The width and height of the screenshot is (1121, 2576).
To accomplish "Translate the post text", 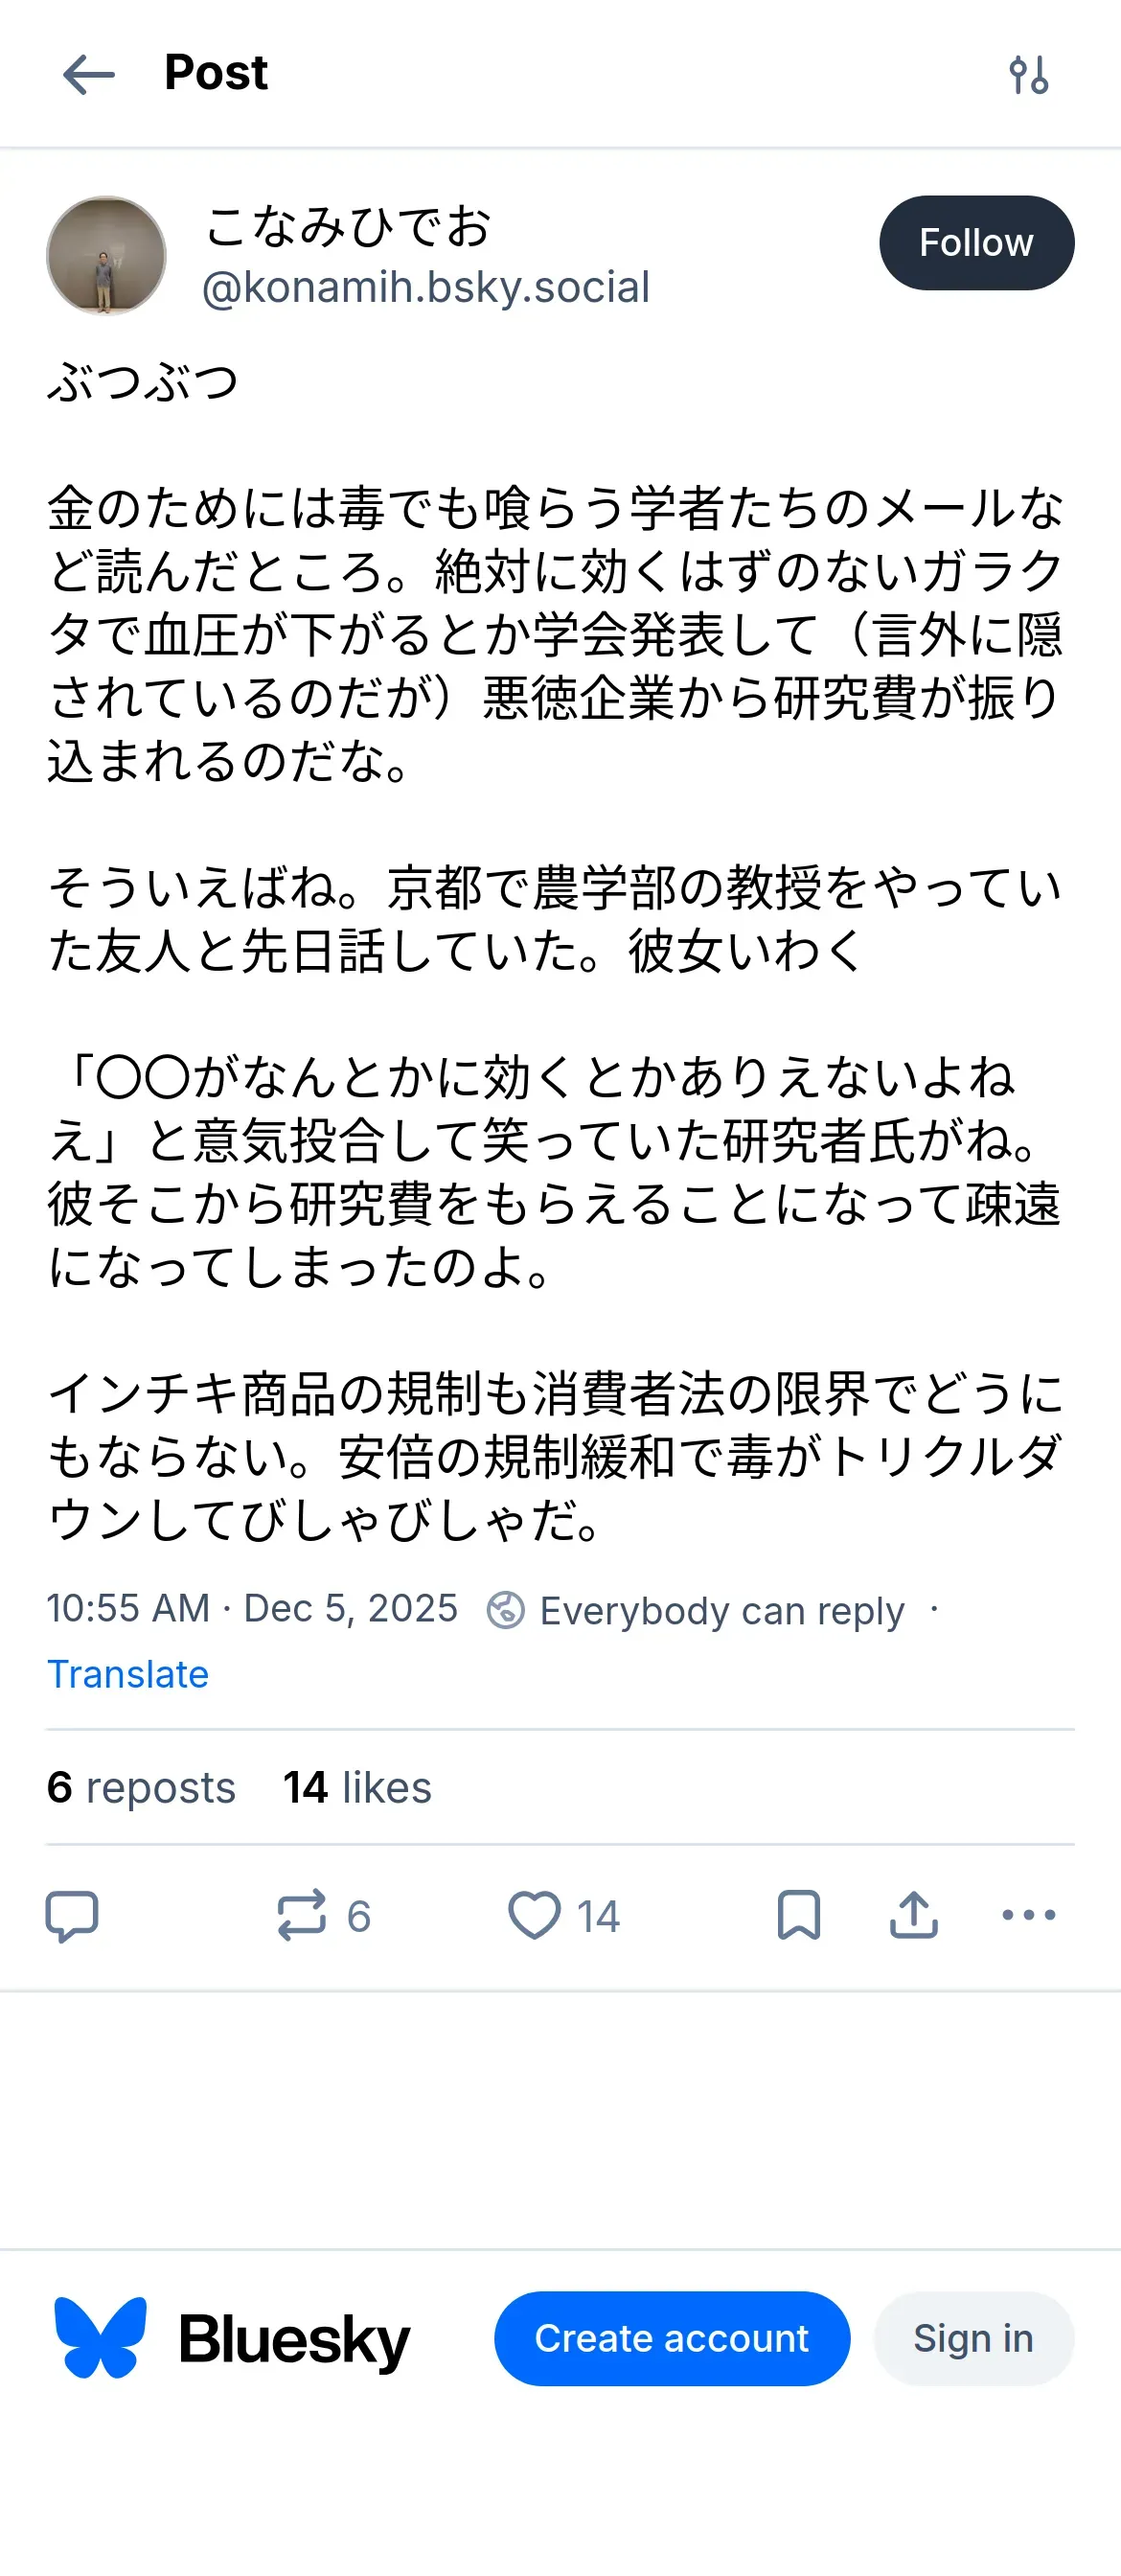I will (128, 1674).
